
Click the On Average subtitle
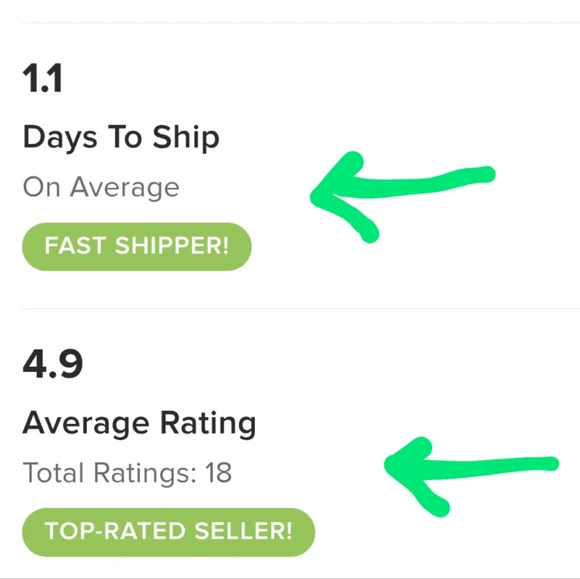(101, 188)
